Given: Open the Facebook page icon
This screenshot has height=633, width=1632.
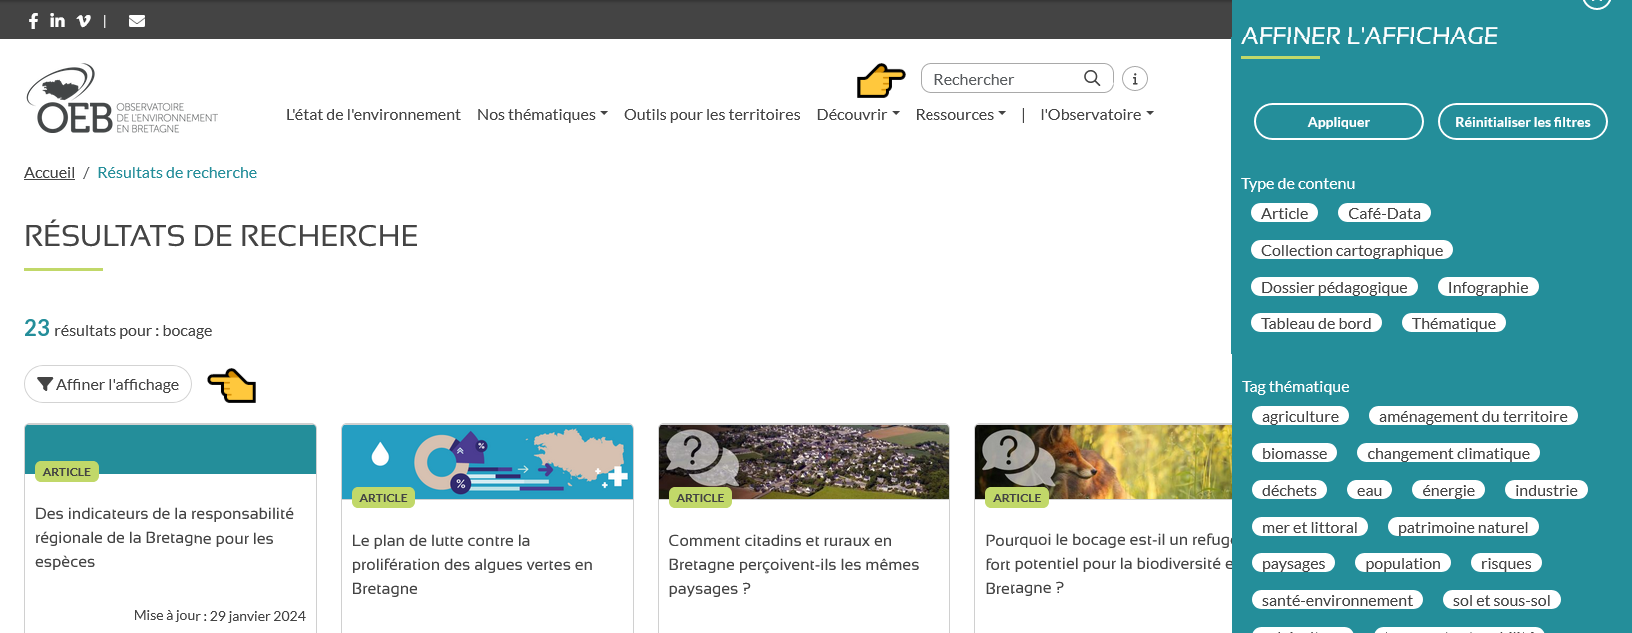Looking at the screenshot, I should [33, 20].
